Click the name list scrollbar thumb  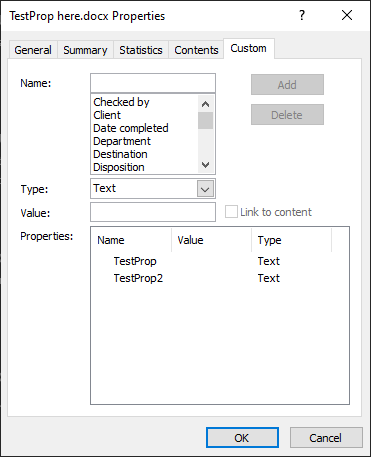click(206, 120)
